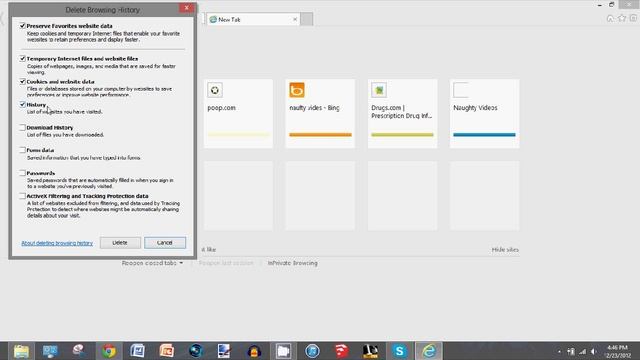Click the computer monitor taskbar icon
Screen dimensions: 640x360
tap(50, 351)
